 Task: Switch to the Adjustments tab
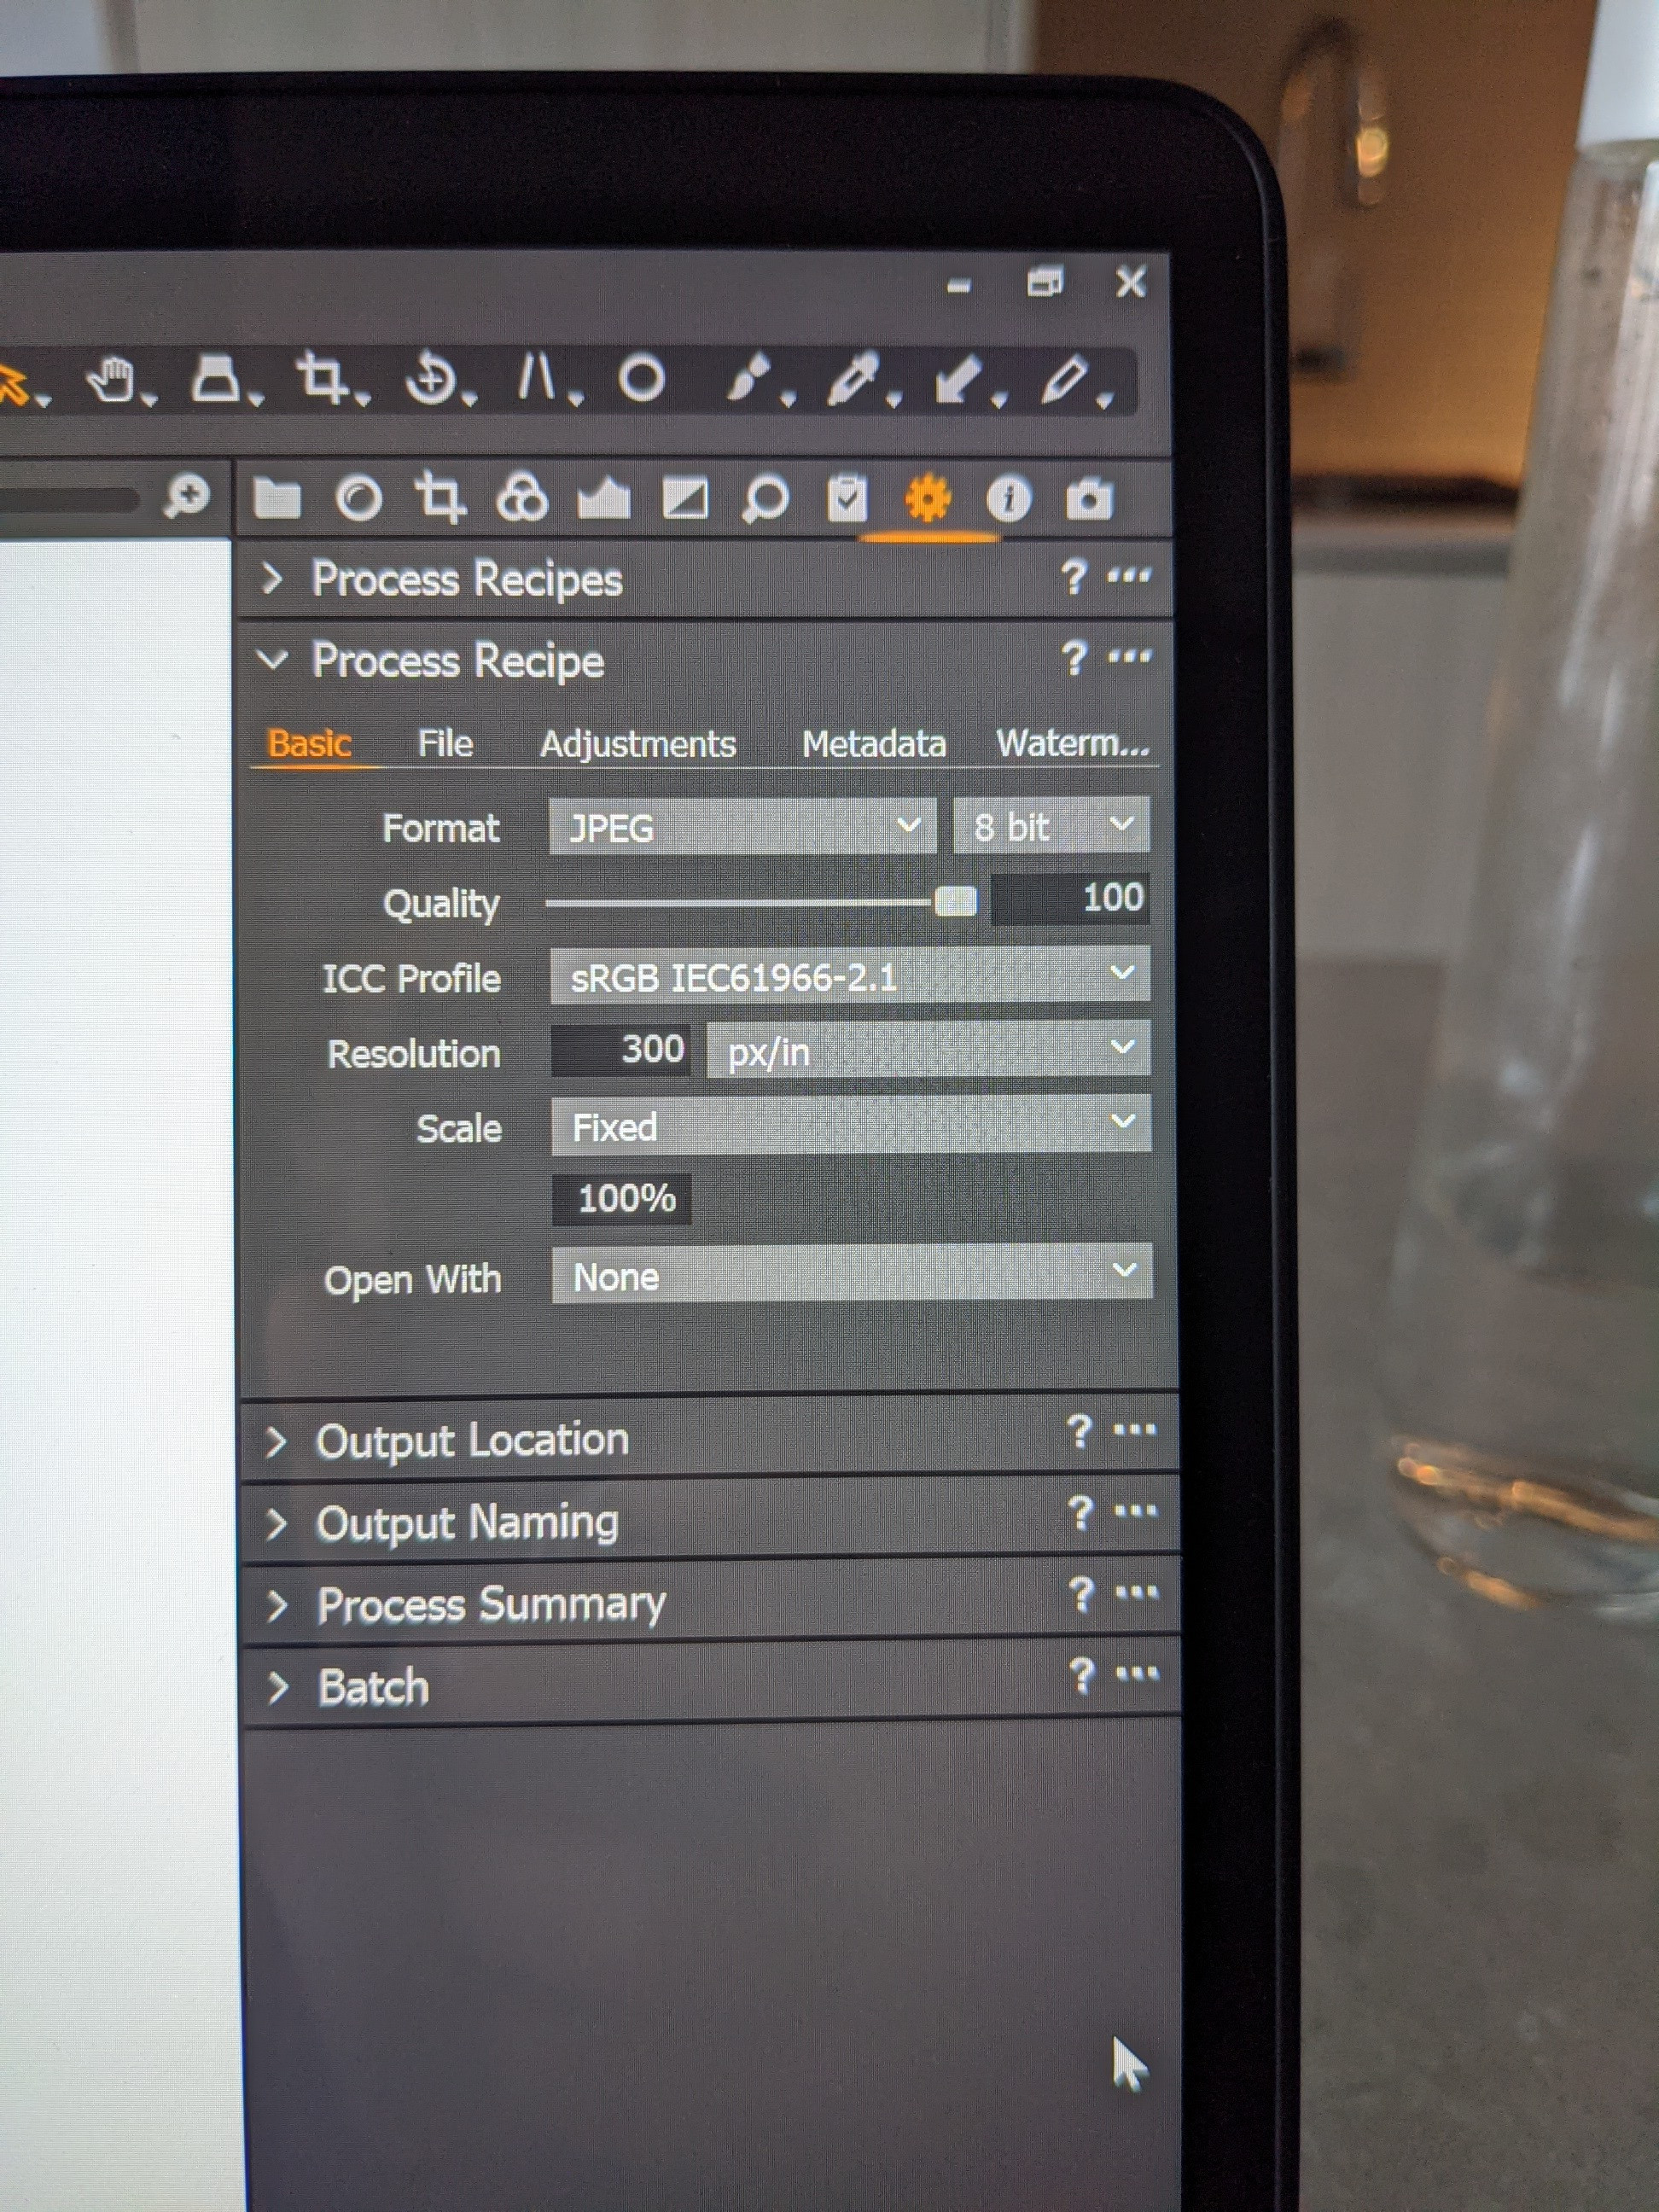[x=638, y=742]
